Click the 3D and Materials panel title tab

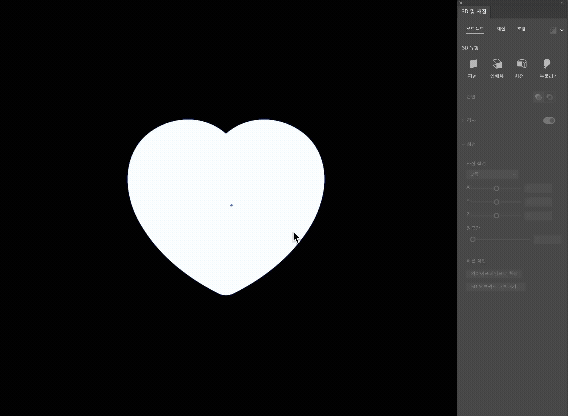[474, 12]
